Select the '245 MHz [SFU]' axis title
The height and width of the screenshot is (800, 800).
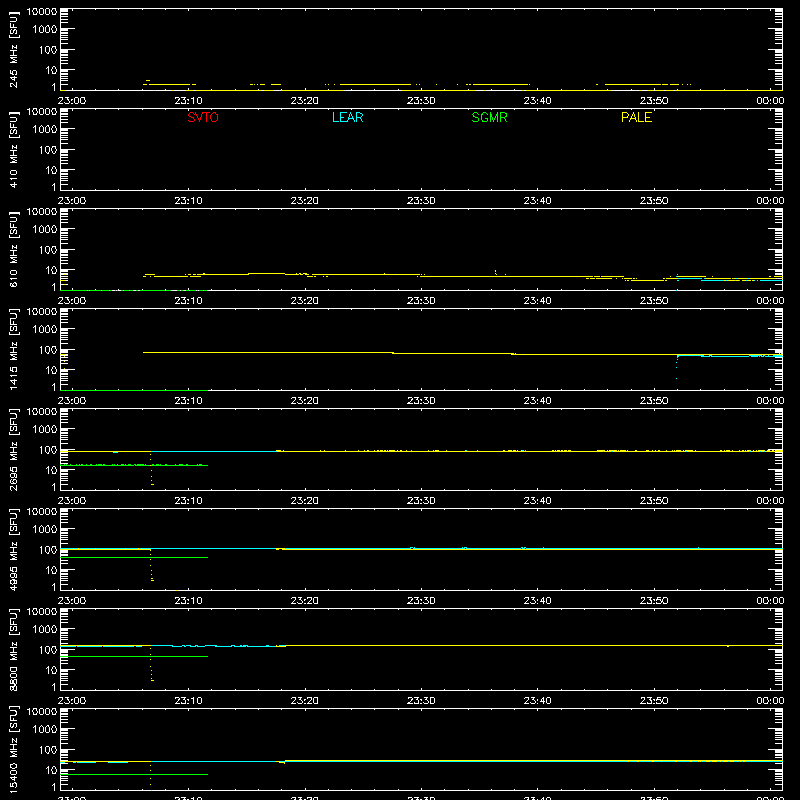(13, 49)
